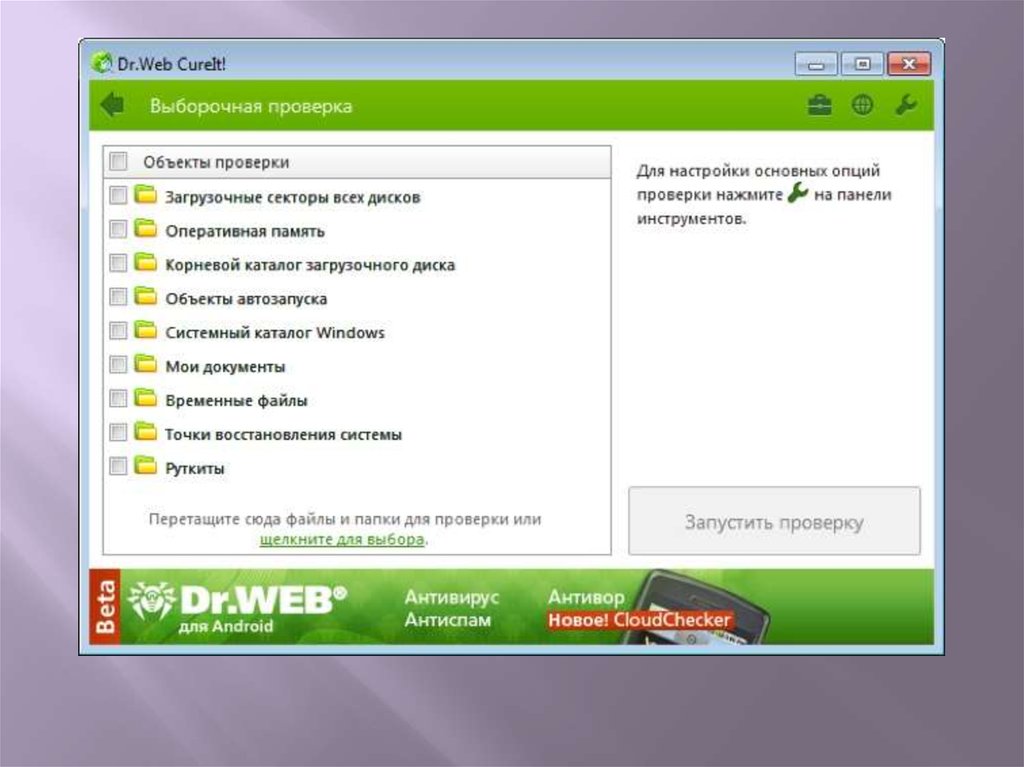Click the Dr.WEB spider logo in banner
Viewport: 1024px width, 767px height.
pyautogui.click(x=151, y=601)
